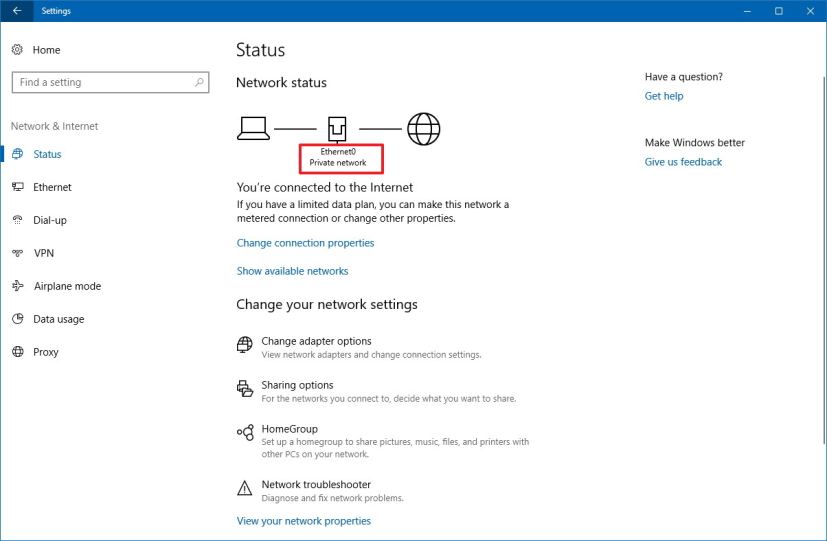Click the Home gear icon
The width and height of the screenshot is (827, 541).
pos(17,50)
